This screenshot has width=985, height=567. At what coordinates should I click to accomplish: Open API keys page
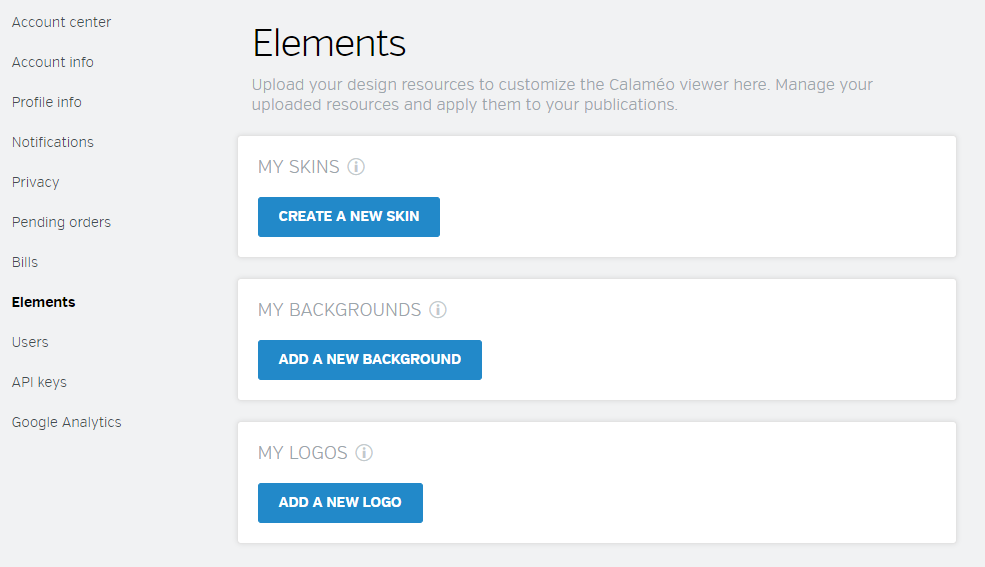pyautogui.click(x=39, y=382)
